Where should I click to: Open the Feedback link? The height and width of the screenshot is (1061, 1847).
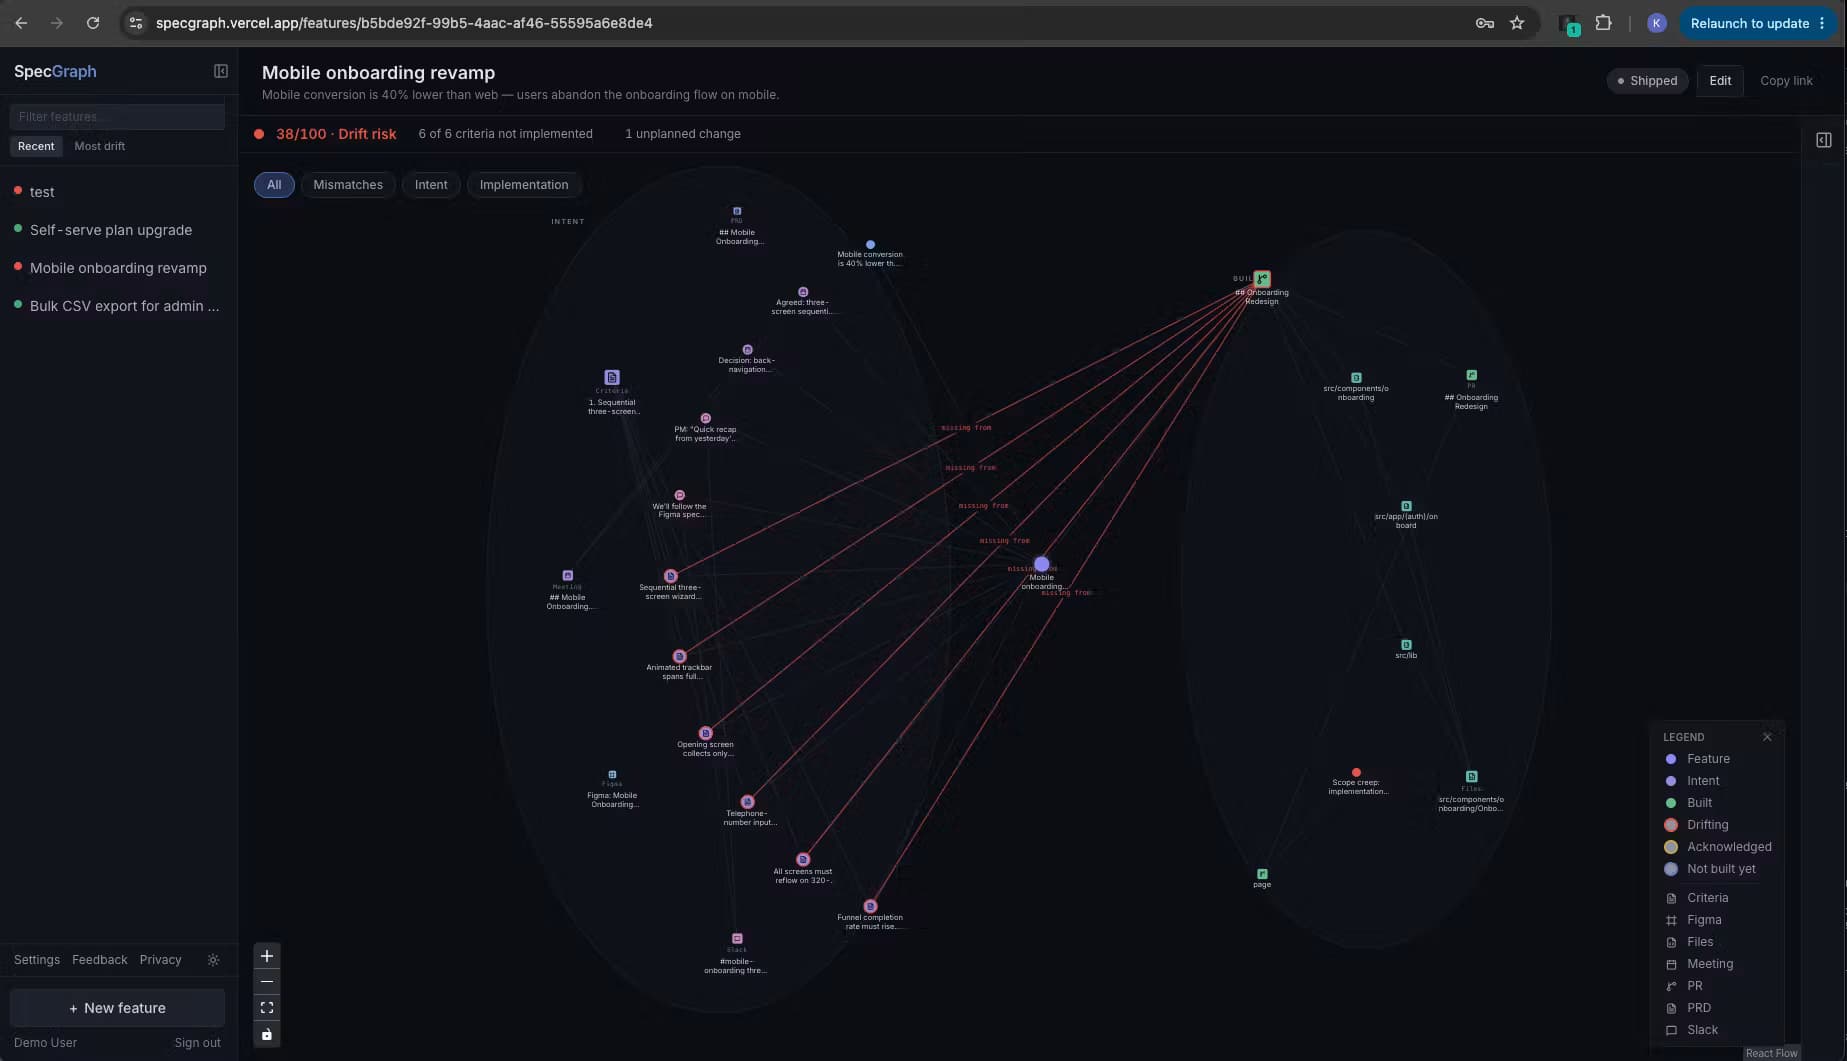coord(100,960)
